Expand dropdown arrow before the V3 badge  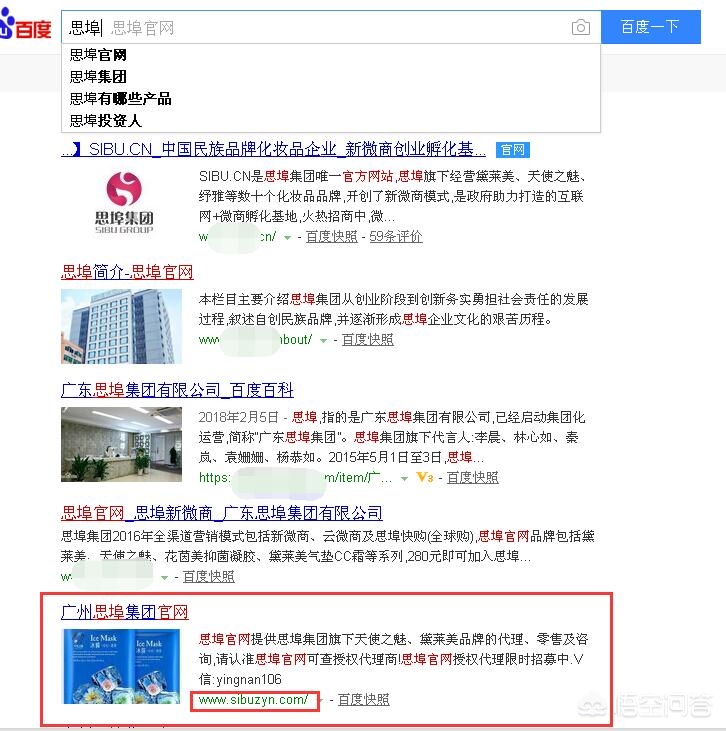click(405, 478)
